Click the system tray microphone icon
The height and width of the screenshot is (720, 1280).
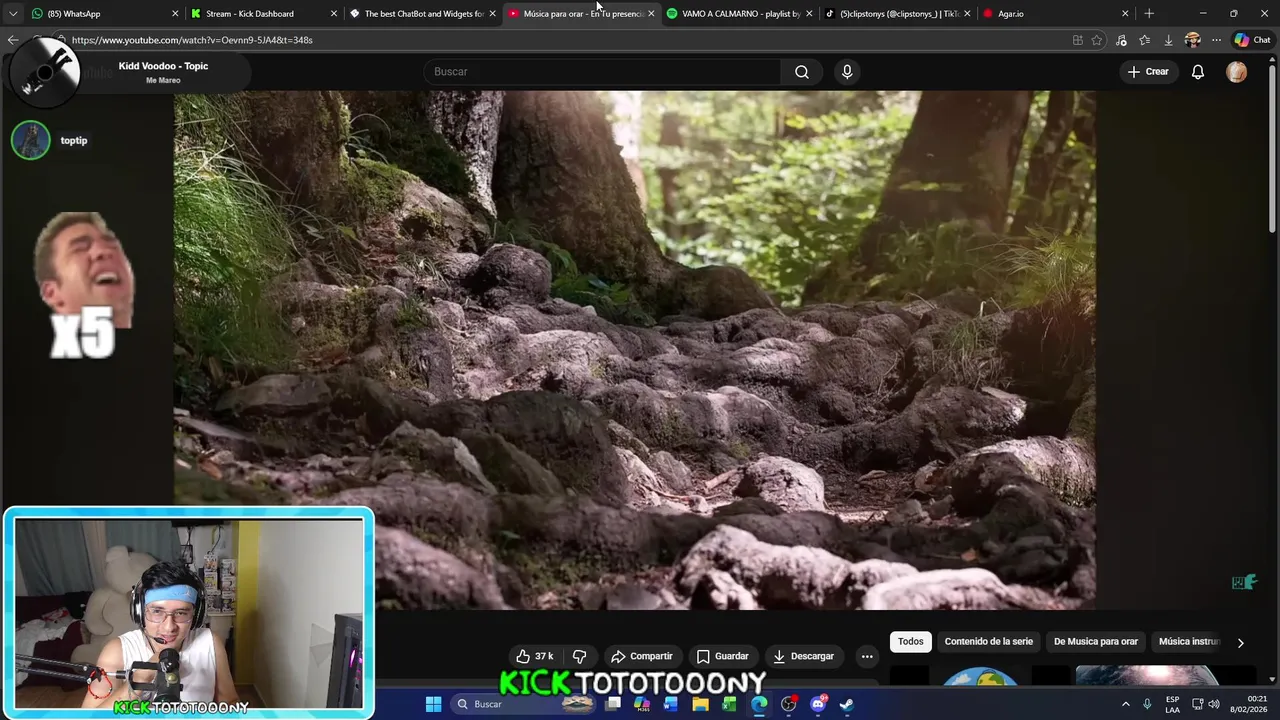click(1147, 704)
